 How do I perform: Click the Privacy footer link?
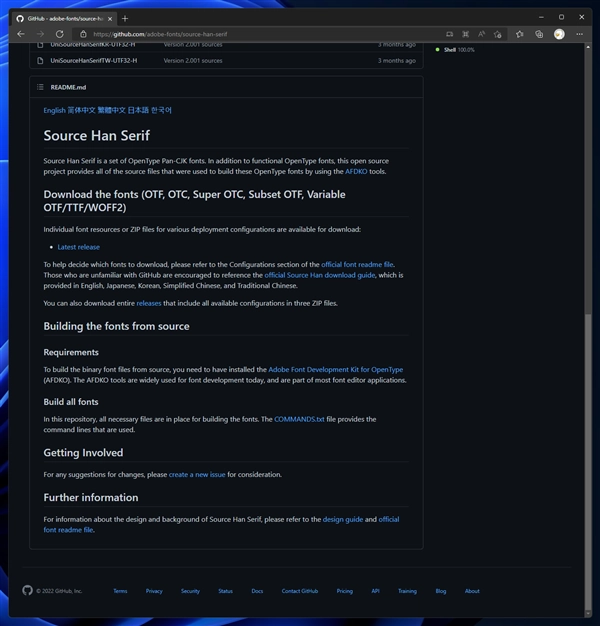154,591
